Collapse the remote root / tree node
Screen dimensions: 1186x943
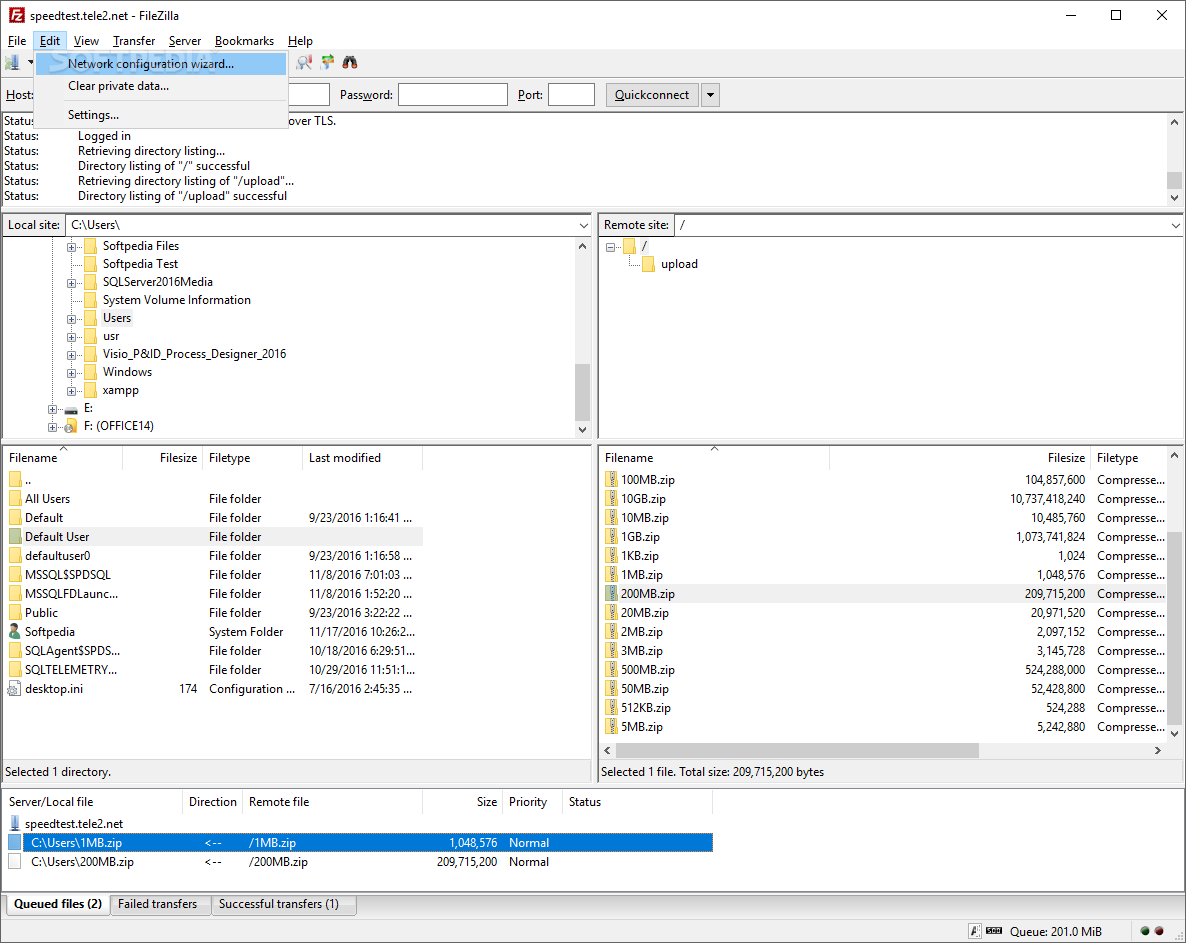coord(610,247)
